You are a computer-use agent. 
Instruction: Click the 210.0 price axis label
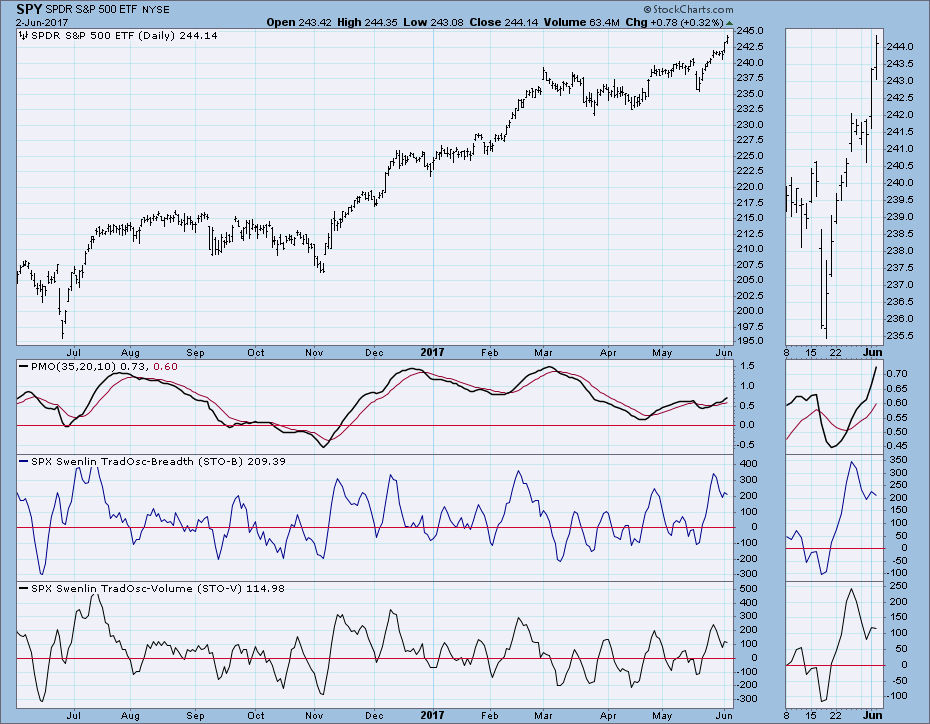tap(751, 248)
